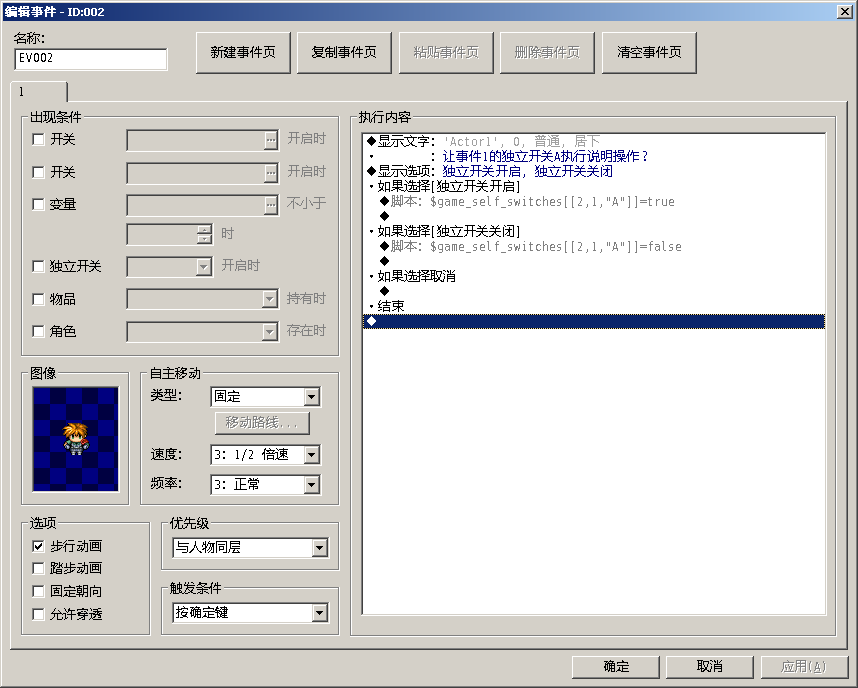The image size is (858, 688).
Task: Select the 显示选项 command line
Action: tap(594, 171)
